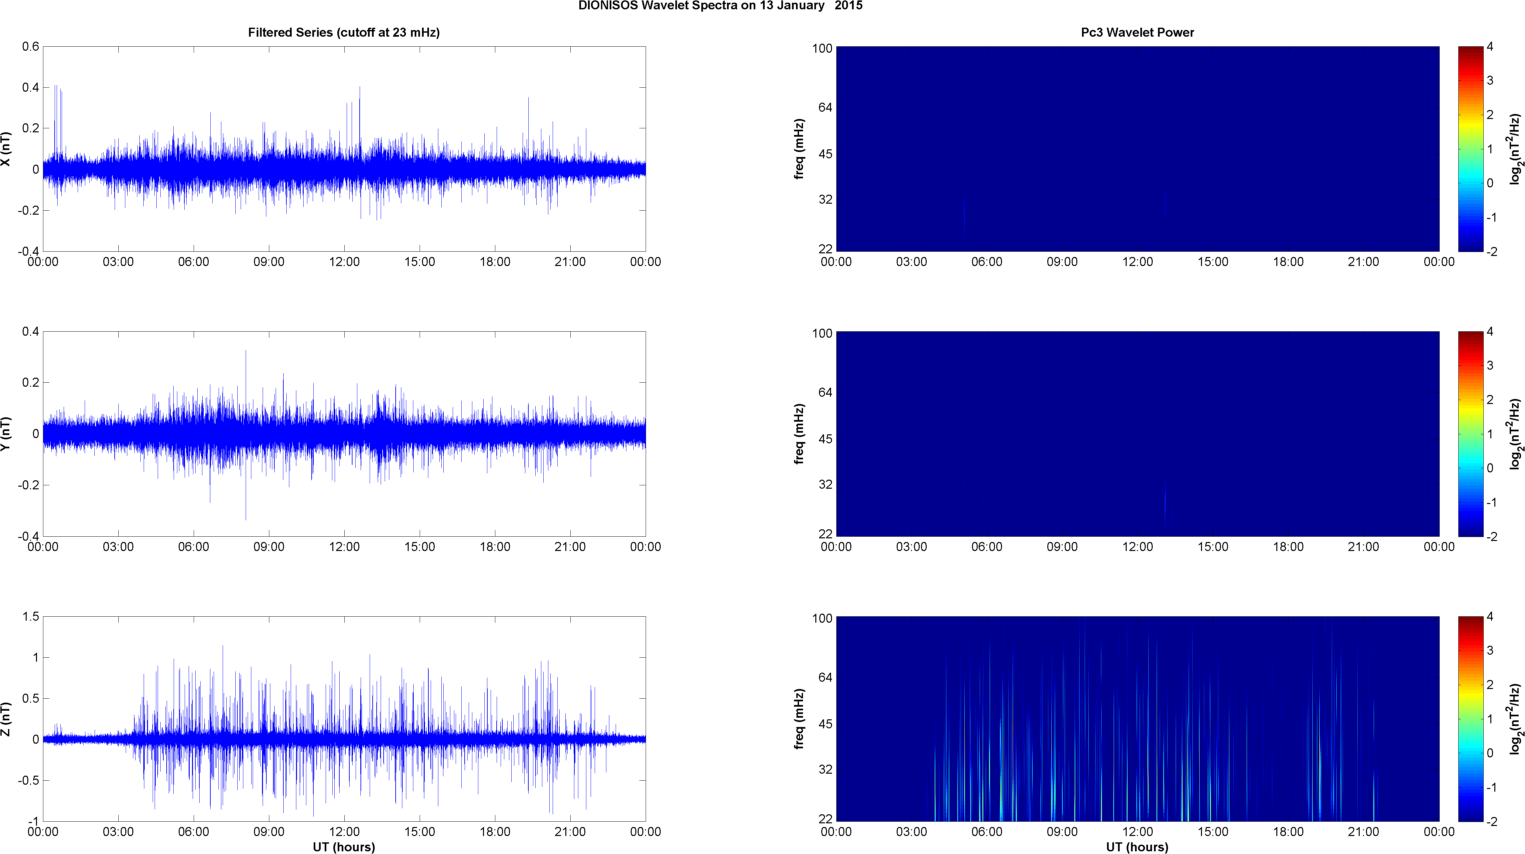The width and height of the screenshot is (1525, 854).
Task: Select the 'Filtered Series (cutoff at 23 mHz)' heading
Action: coord(344,32)
